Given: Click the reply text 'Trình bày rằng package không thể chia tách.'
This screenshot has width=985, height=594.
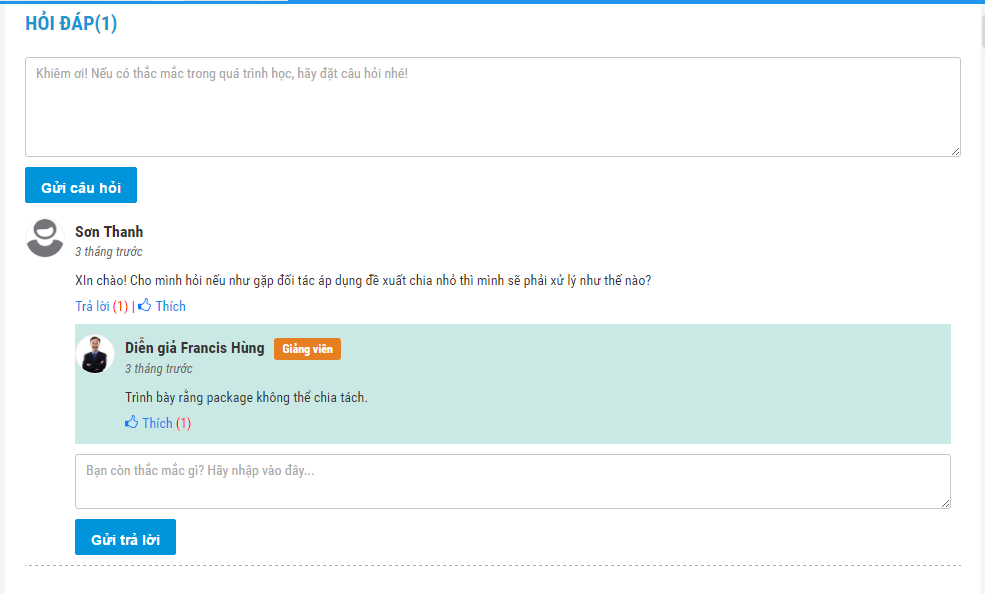Looking at the screenshot, I should [x=246, y=397].
